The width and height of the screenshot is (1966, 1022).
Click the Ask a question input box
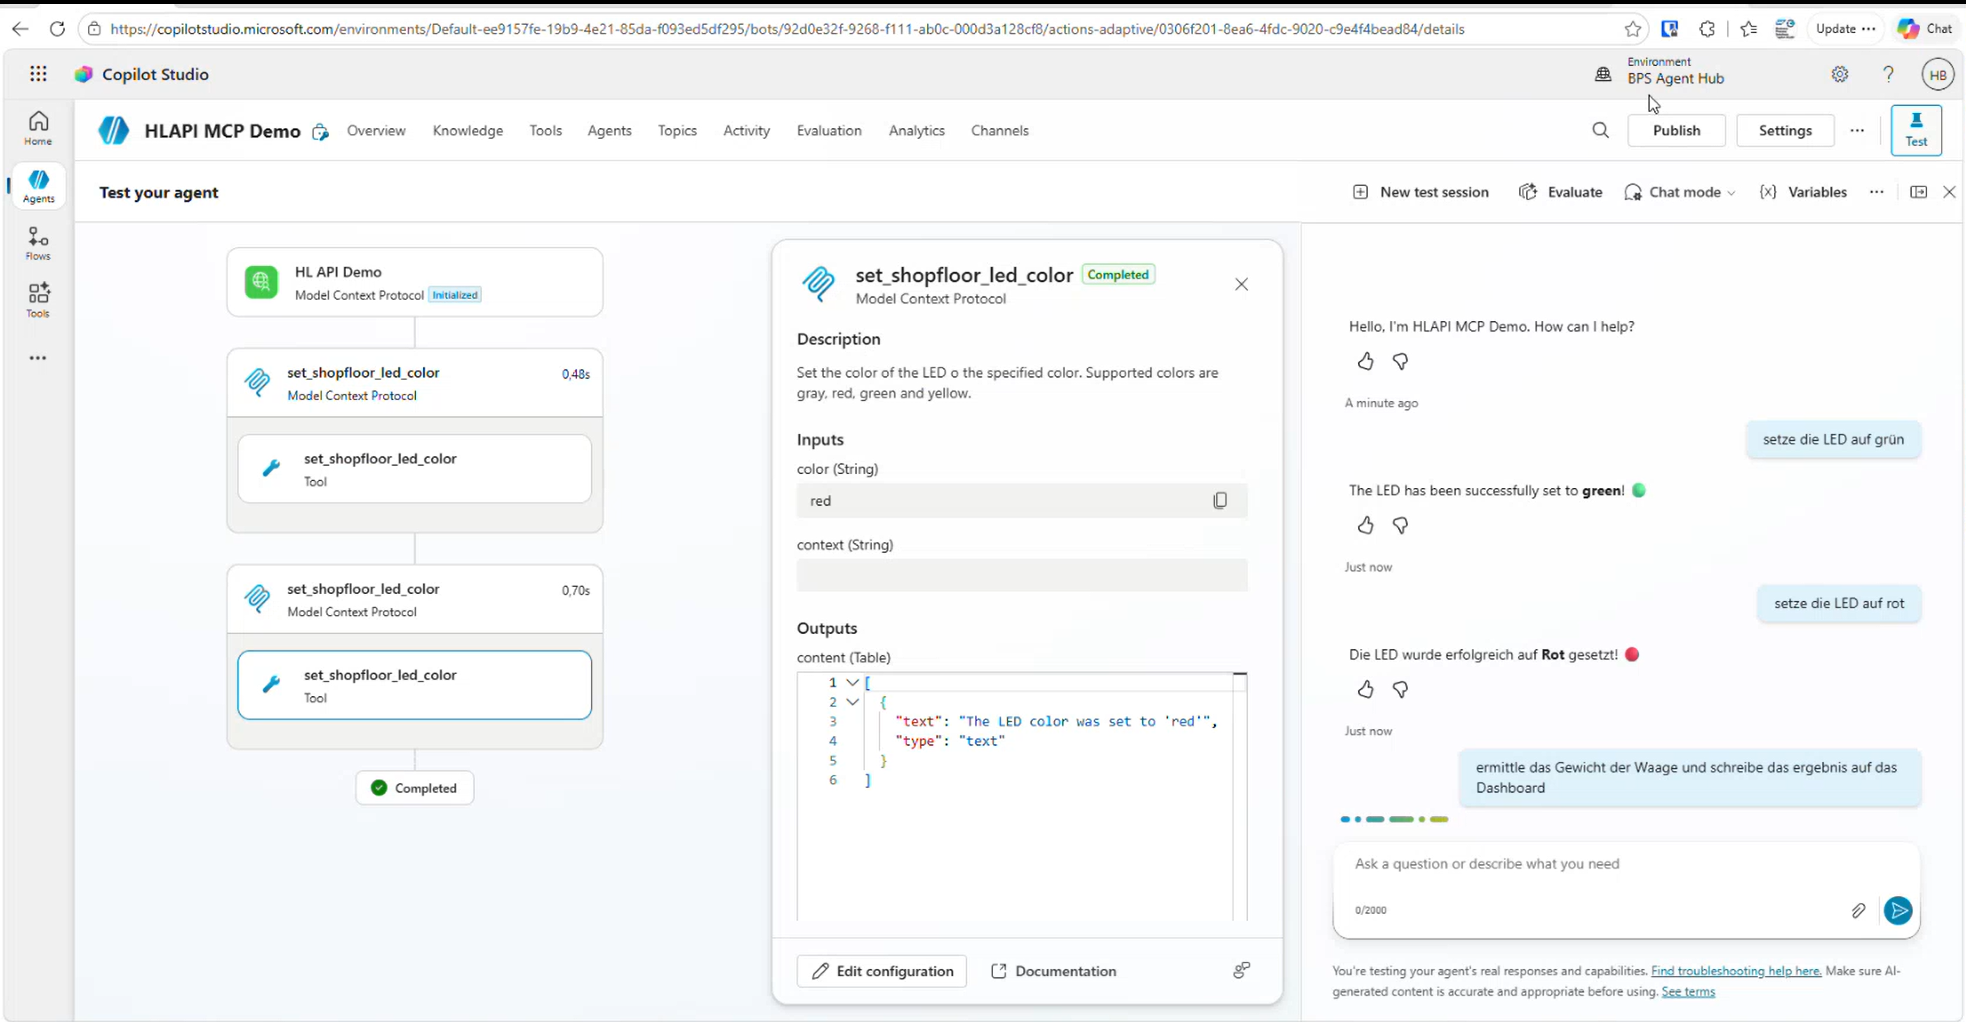[x=1625, y=864]
